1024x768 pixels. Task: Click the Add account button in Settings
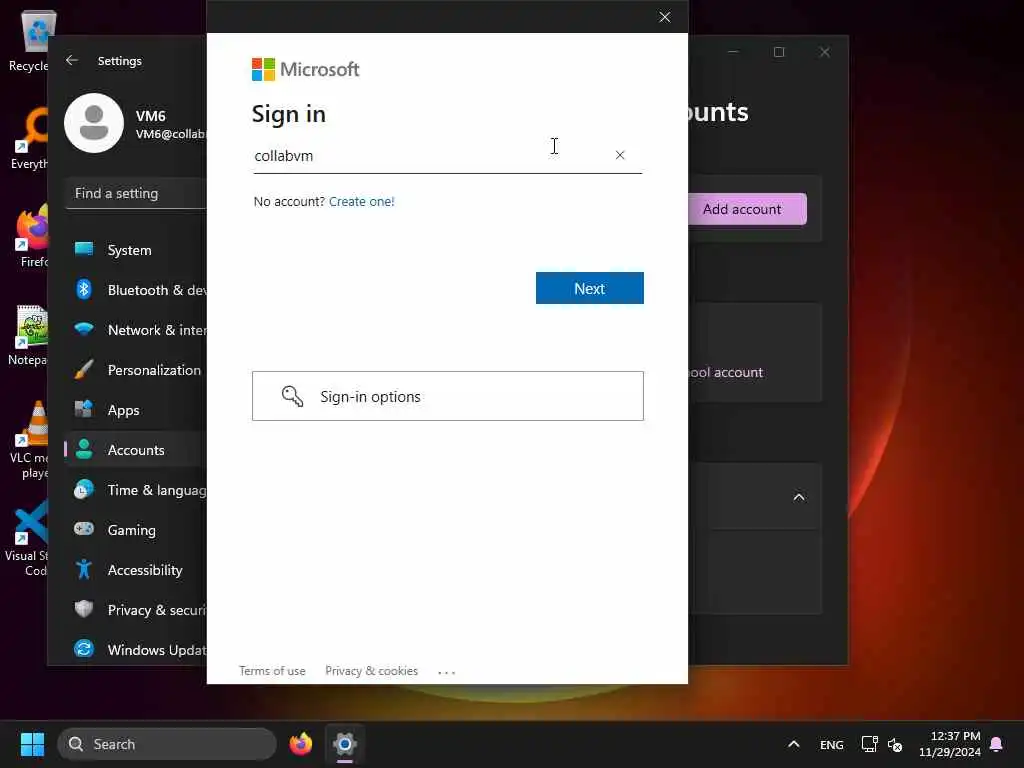pyautogui.click(x=747, y=209)
